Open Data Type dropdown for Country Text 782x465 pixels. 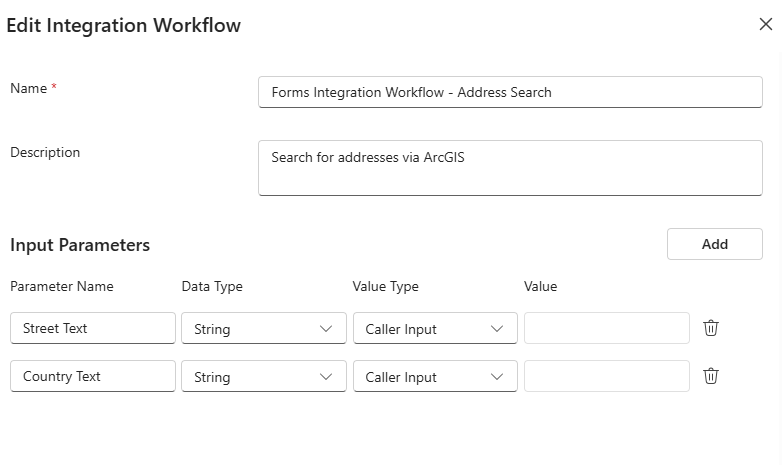point(264,377)
